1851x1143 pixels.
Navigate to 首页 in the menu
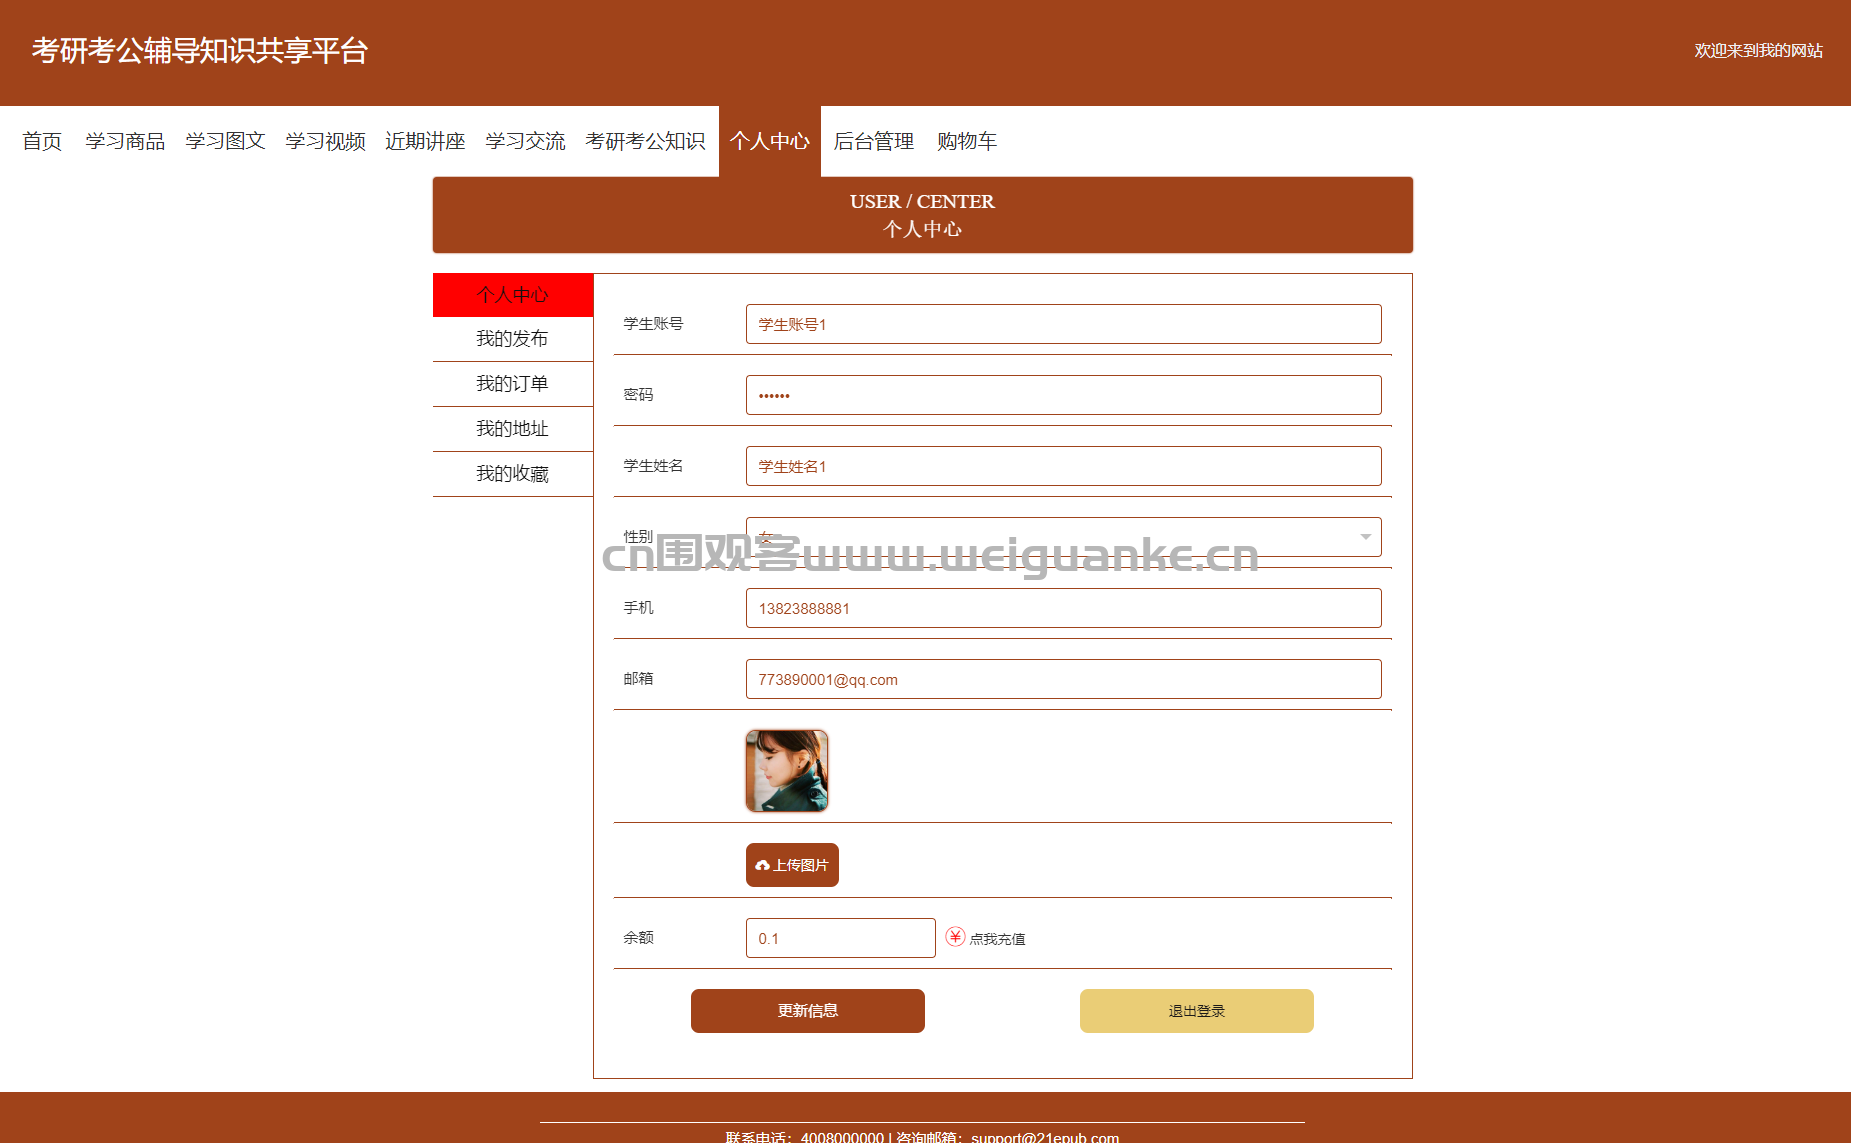(x=42, y=141)
